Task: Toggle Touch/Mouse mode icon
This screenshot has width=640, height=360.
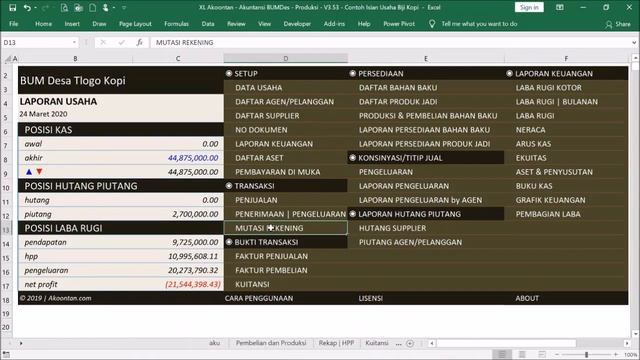Action: 106,7
